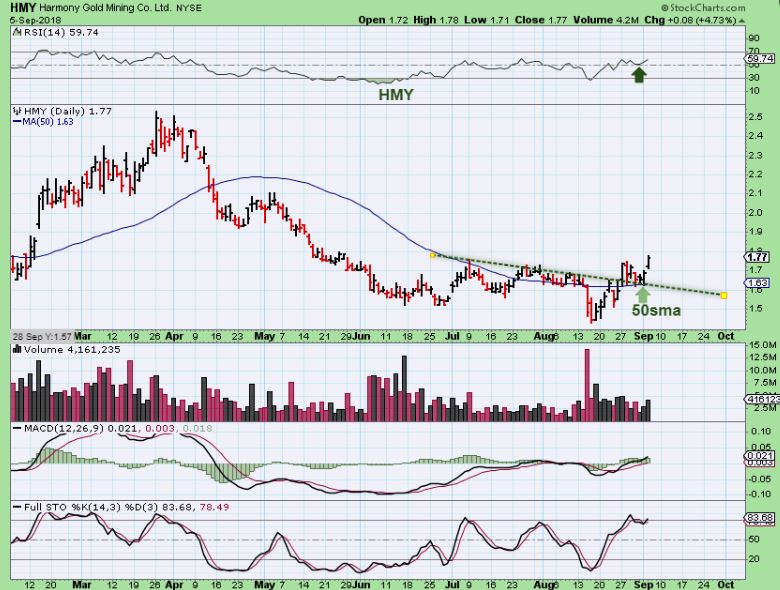Screen dimensions: 780x590
Task: Click the 2.0 price axis label
Action: (x=756, y=212)
